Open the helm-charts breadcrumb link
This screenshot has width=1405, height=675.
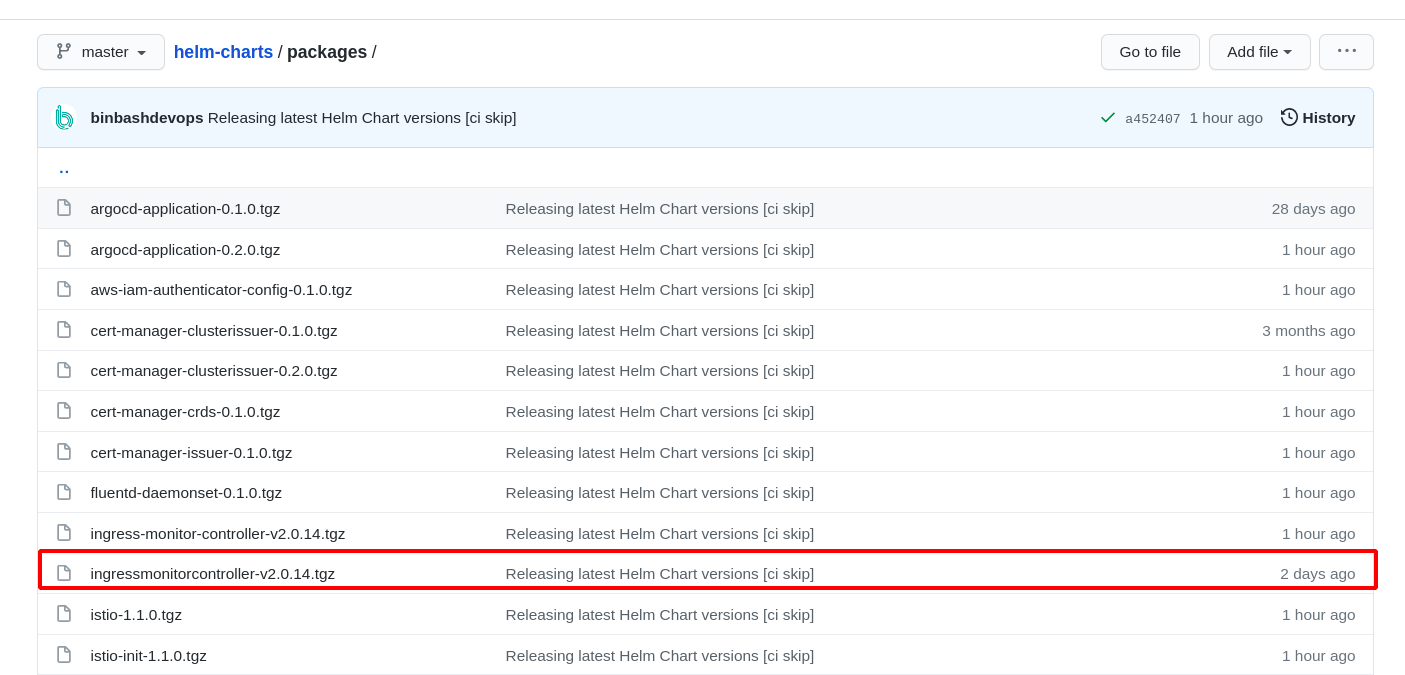click(x=223, y=52)
